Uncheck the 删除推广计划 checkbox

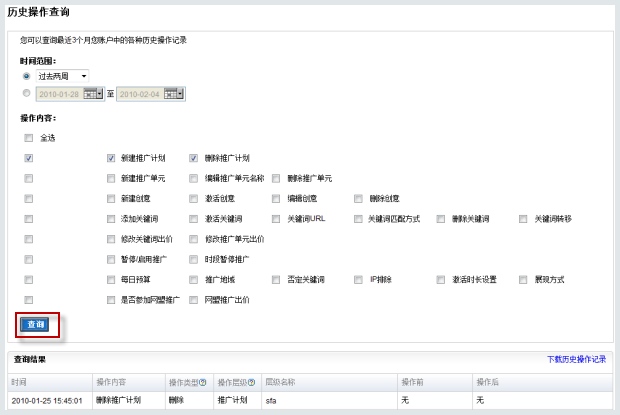195,158
